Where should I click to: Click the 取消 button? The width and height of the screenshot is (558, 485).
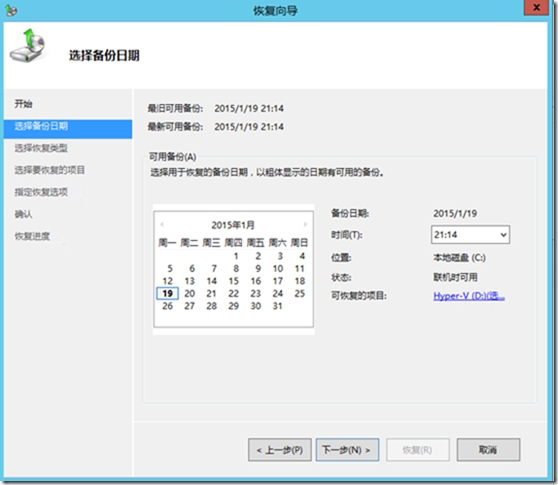click(488, 450)
